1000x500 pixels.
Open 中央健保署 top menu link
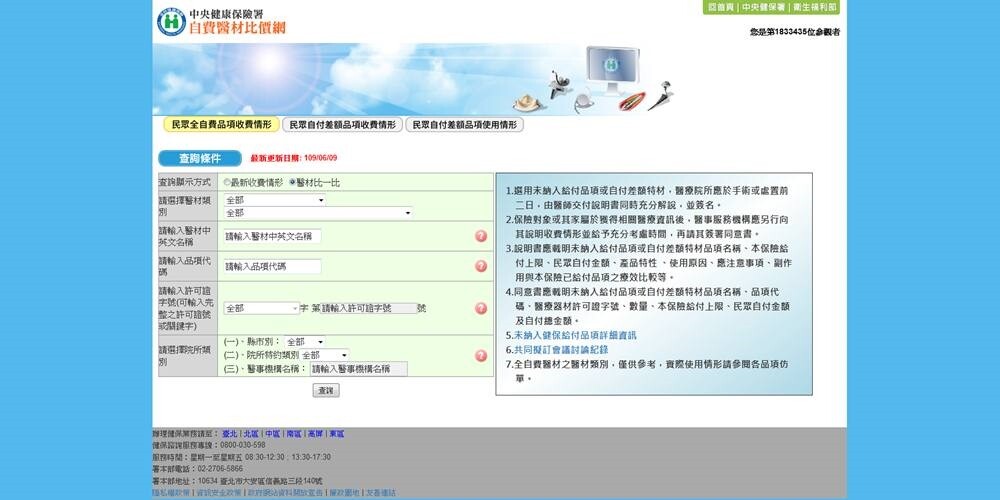point(762,7)
